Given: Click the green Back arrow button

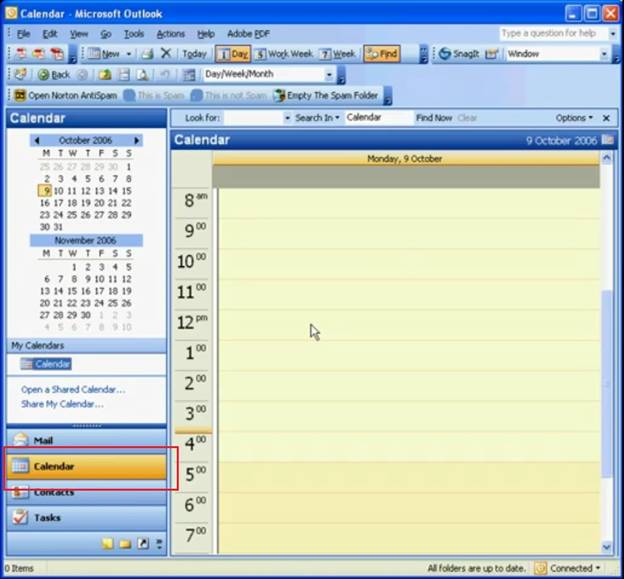Looking at the screenshot, I should click(54, 74).
